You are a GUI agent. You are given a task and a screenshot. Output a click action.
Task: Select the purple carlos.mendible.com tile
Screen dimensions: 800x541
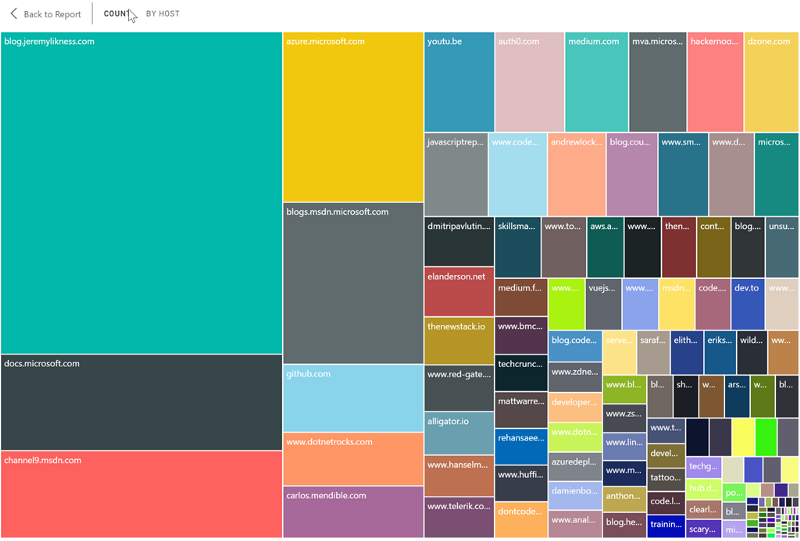353,512
